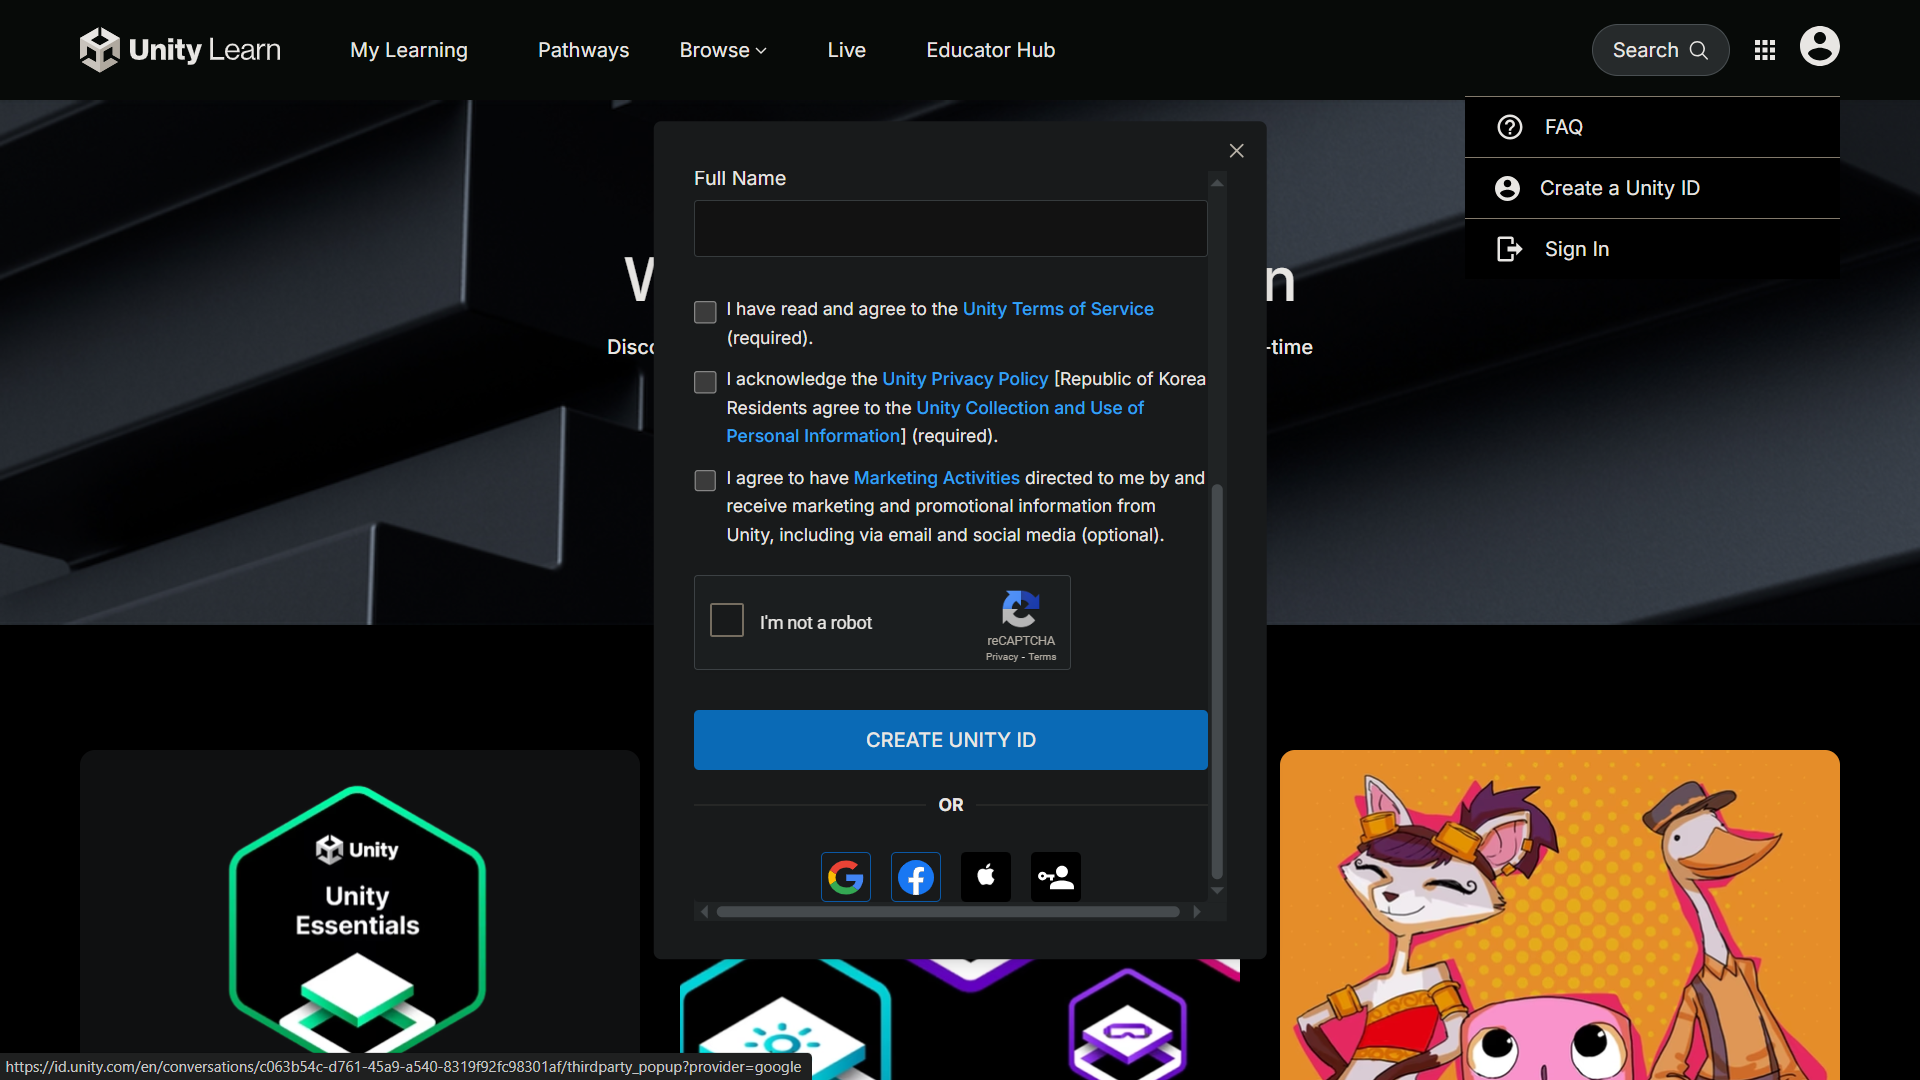Open the cartoon characters card thumbnail
Viewport: 1920px width, 1080px height.
tap(1560, 915)
